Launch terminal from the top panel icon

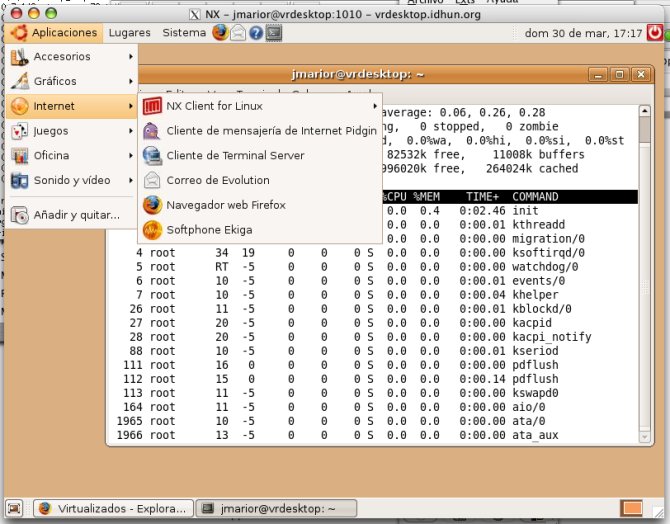pos(273,33)
